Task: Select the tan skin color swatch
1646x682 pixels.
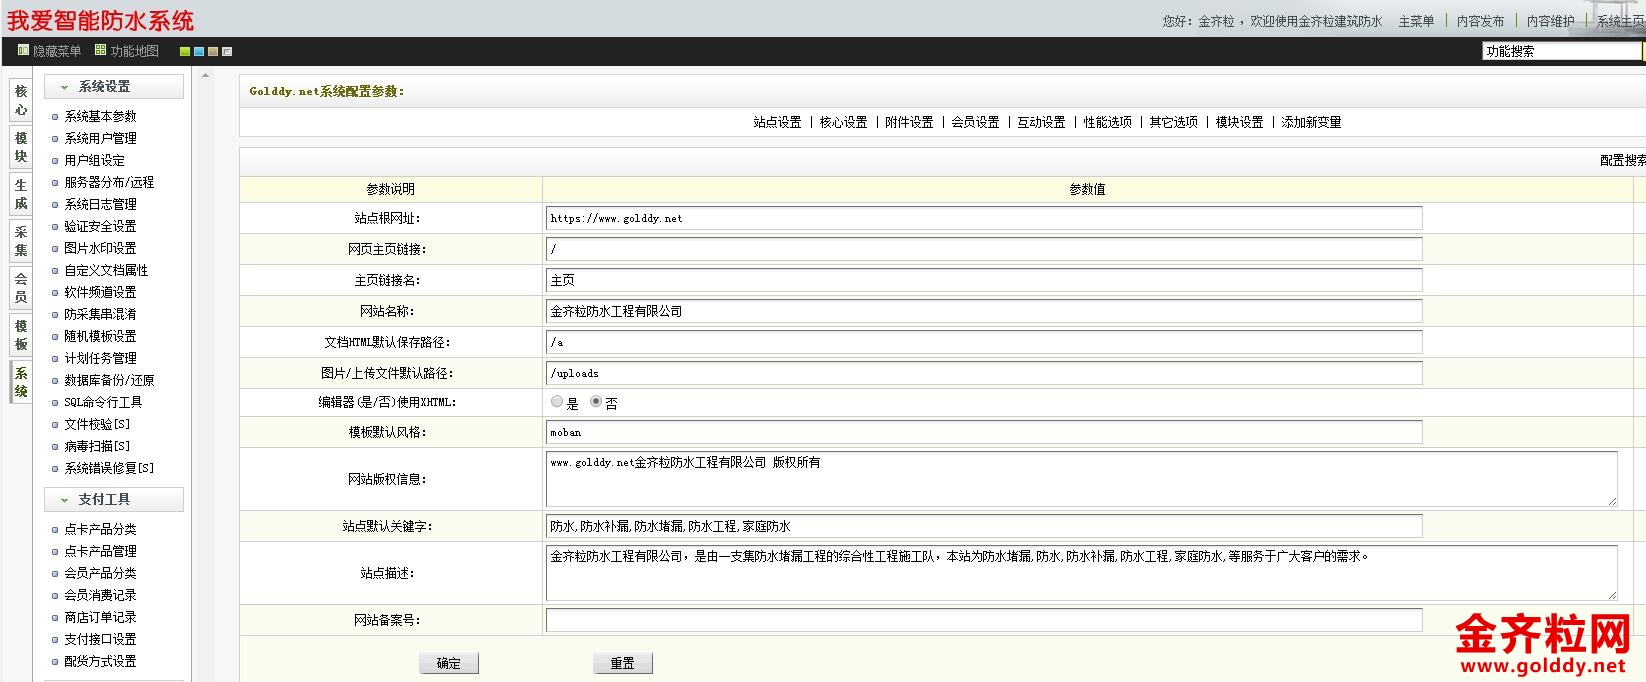Action: (213, 51)
